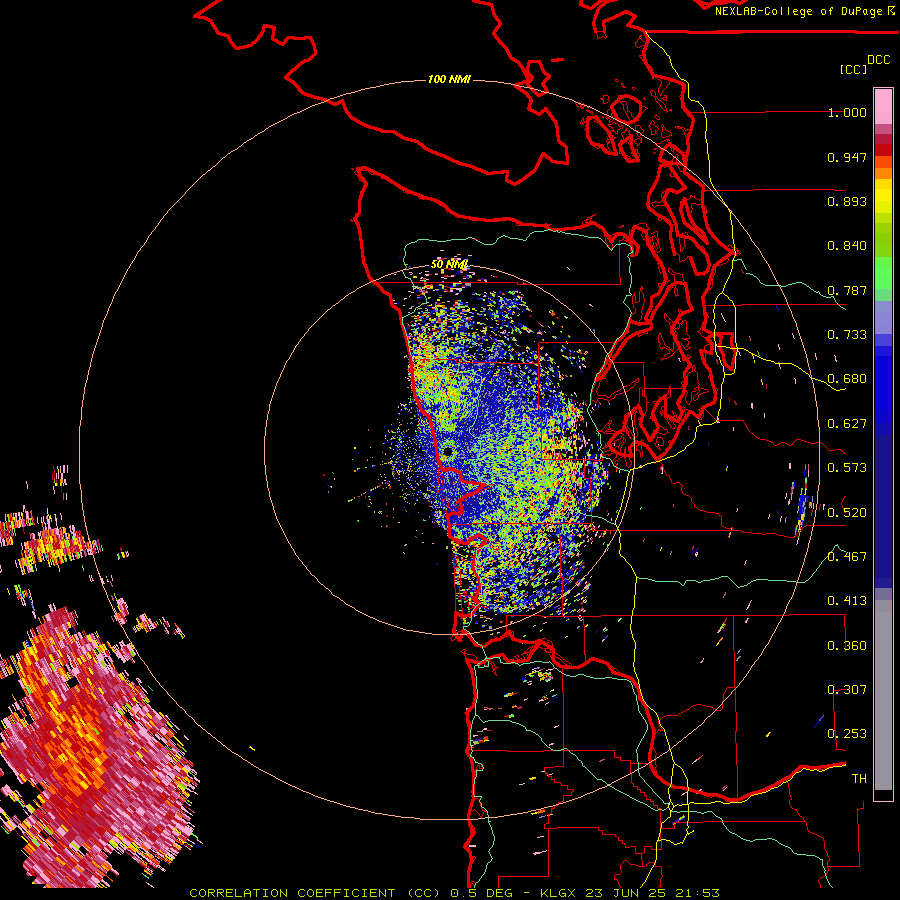The width and height of the screenshot is (900, 900).
Task: Click the 100 NMI range ring label
Action: point(449,79)
